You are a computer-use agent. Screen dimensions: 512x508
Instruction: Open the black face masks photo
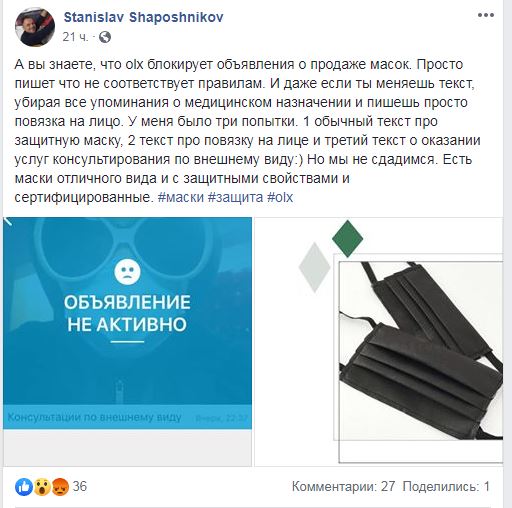pyautogui.click(x=379, y=342)
